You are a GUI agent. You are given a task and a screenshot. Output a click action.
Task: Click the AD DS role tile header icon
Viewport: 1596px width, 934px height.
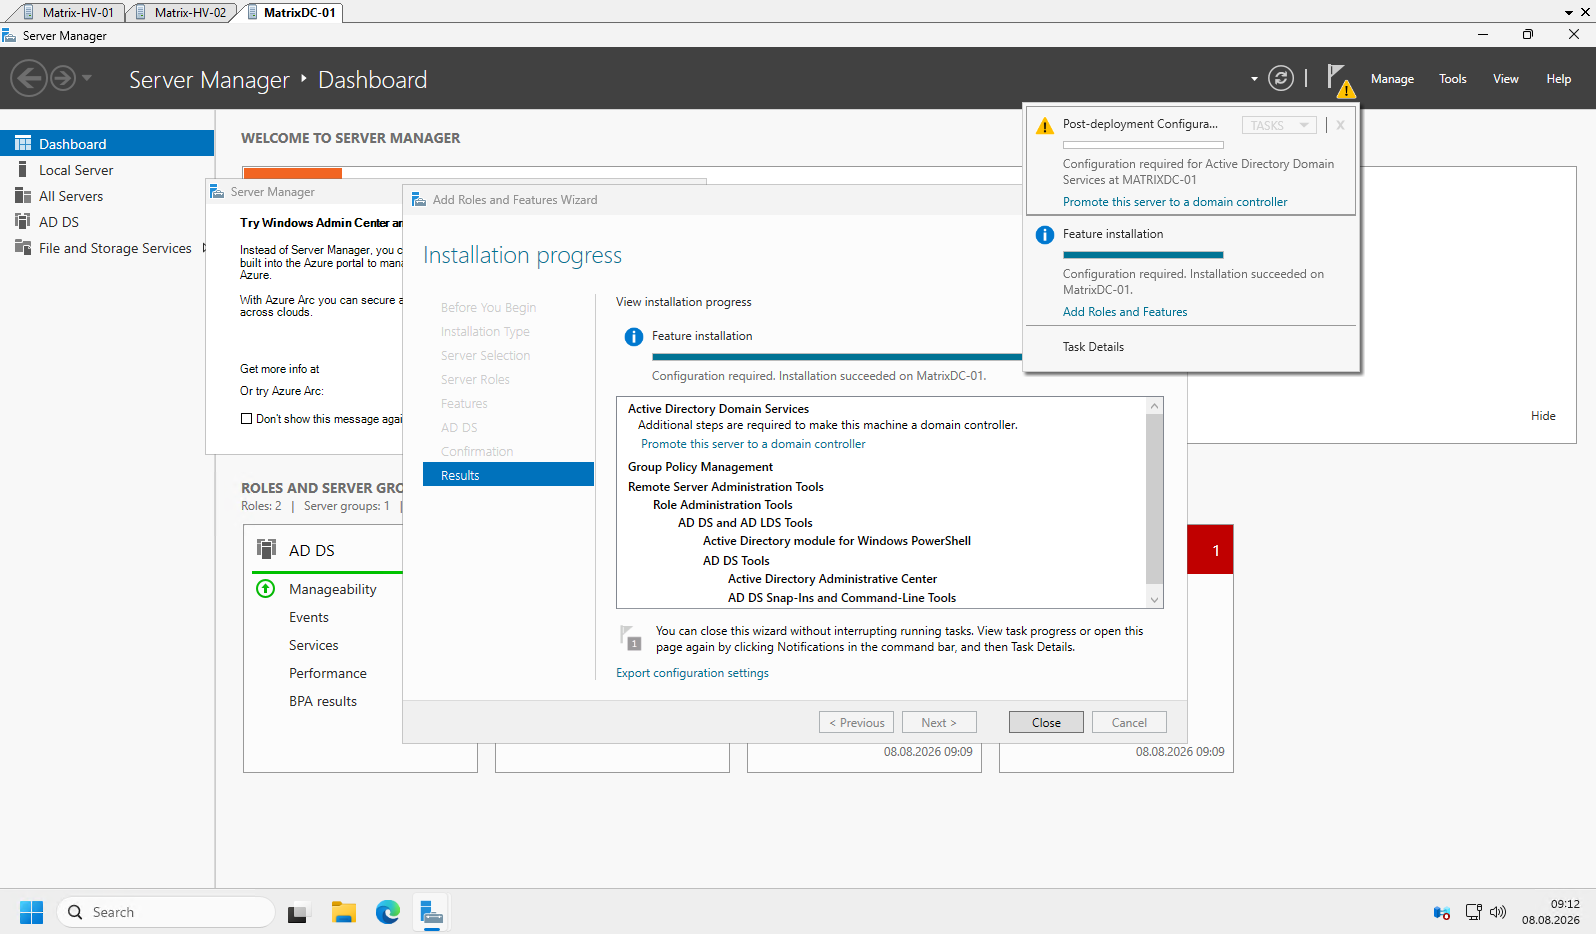point(266,549)
